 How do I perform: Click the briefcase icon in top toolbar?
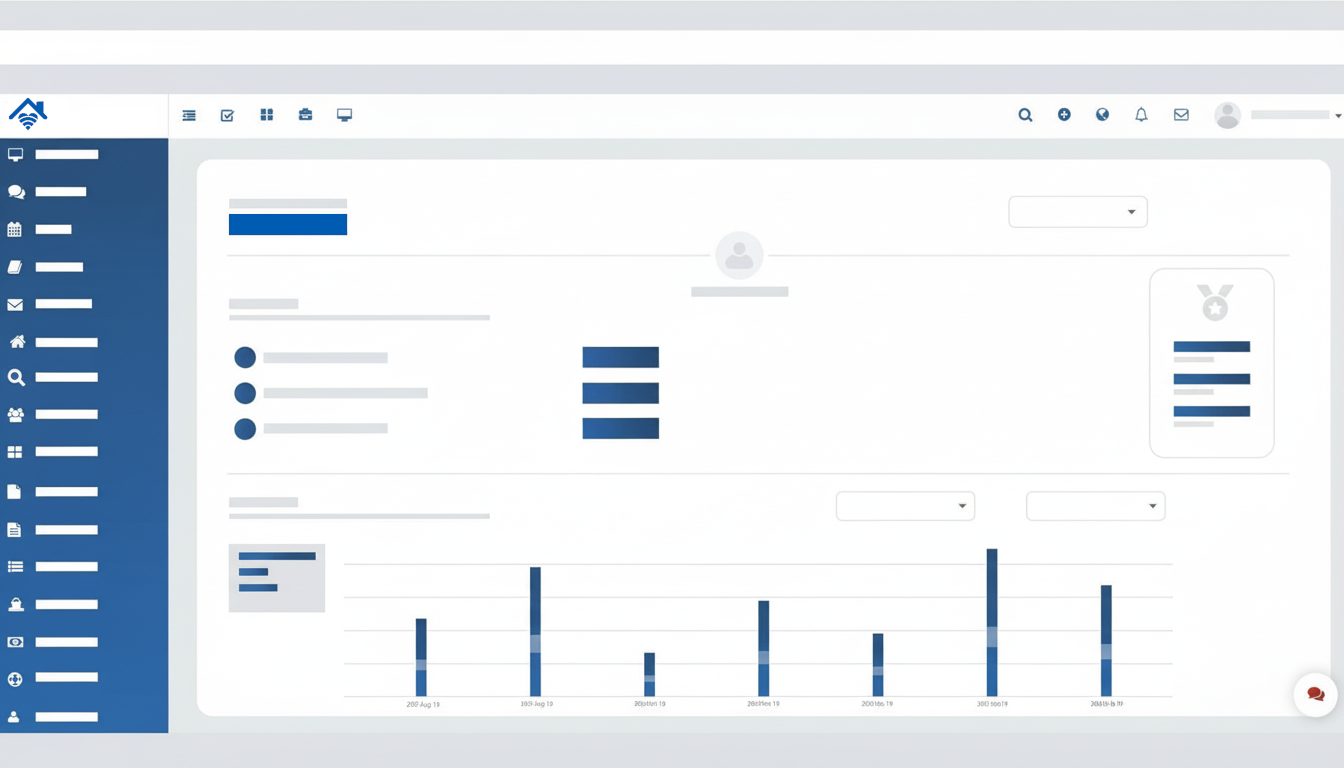point(305,115)
